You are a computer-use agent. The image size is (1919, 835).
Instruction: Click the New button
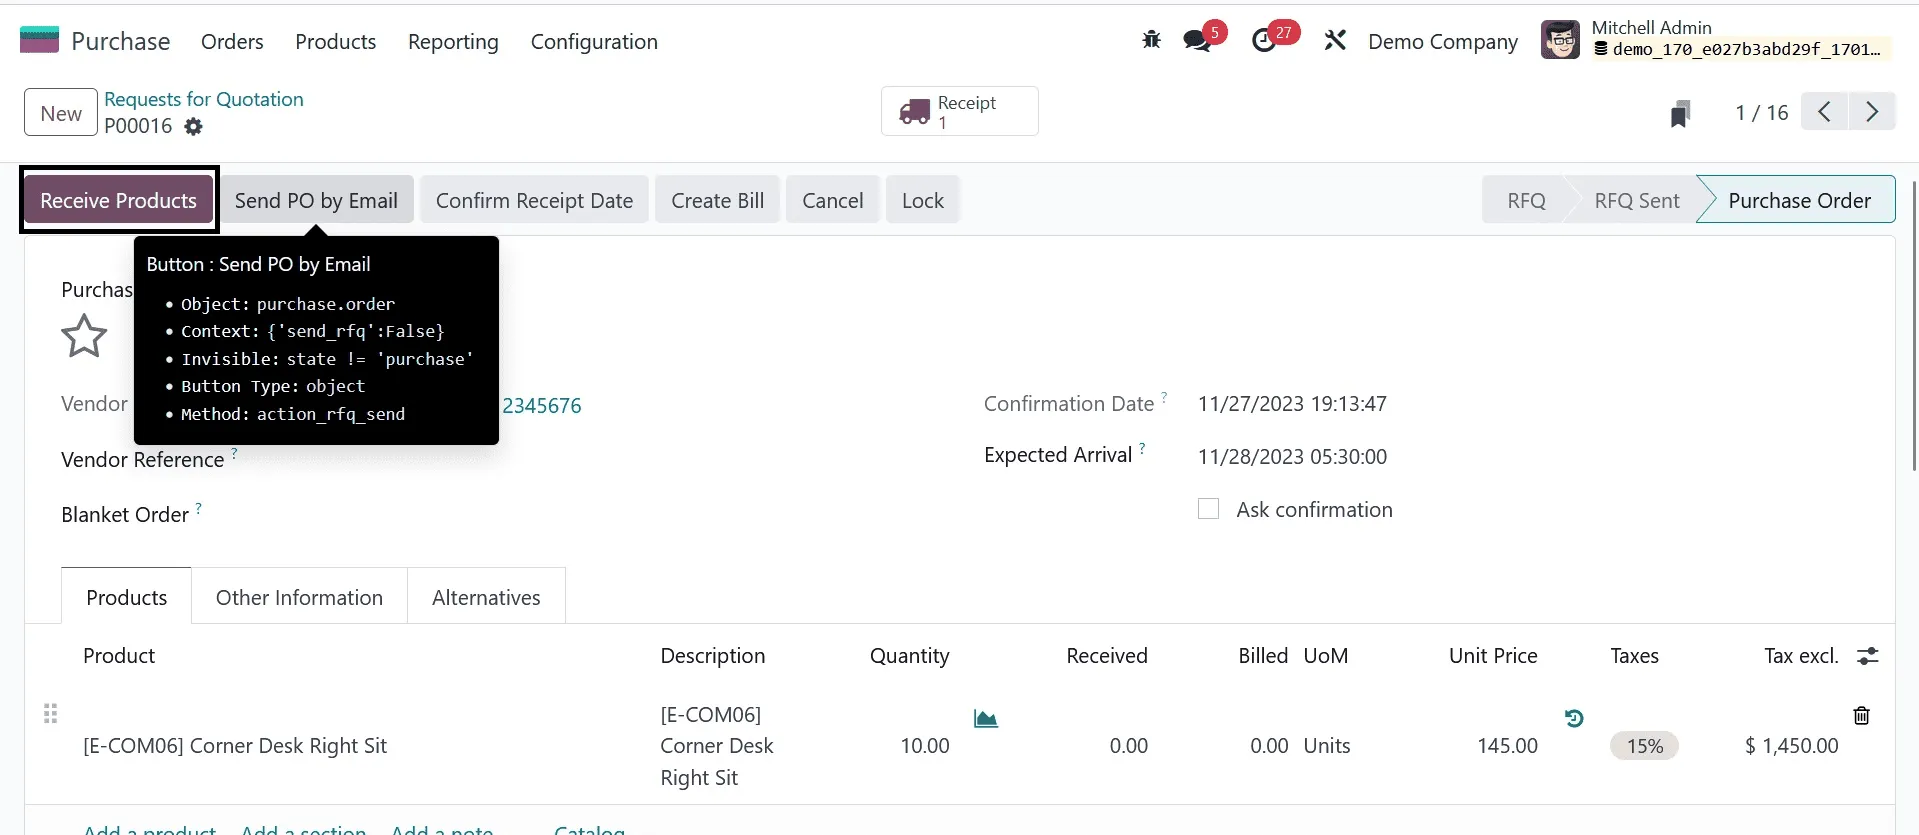coord(61,113)
